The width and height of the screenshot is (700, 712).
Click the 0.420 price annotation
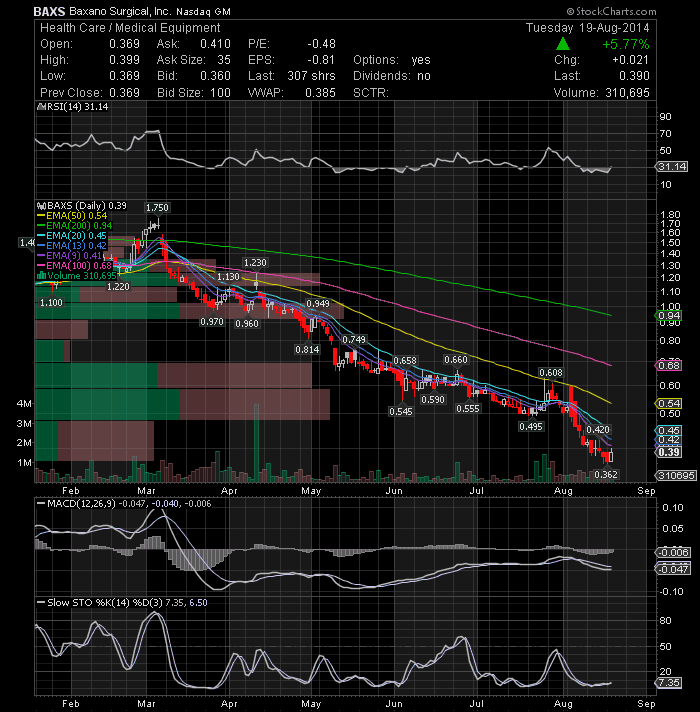(598, 430)
